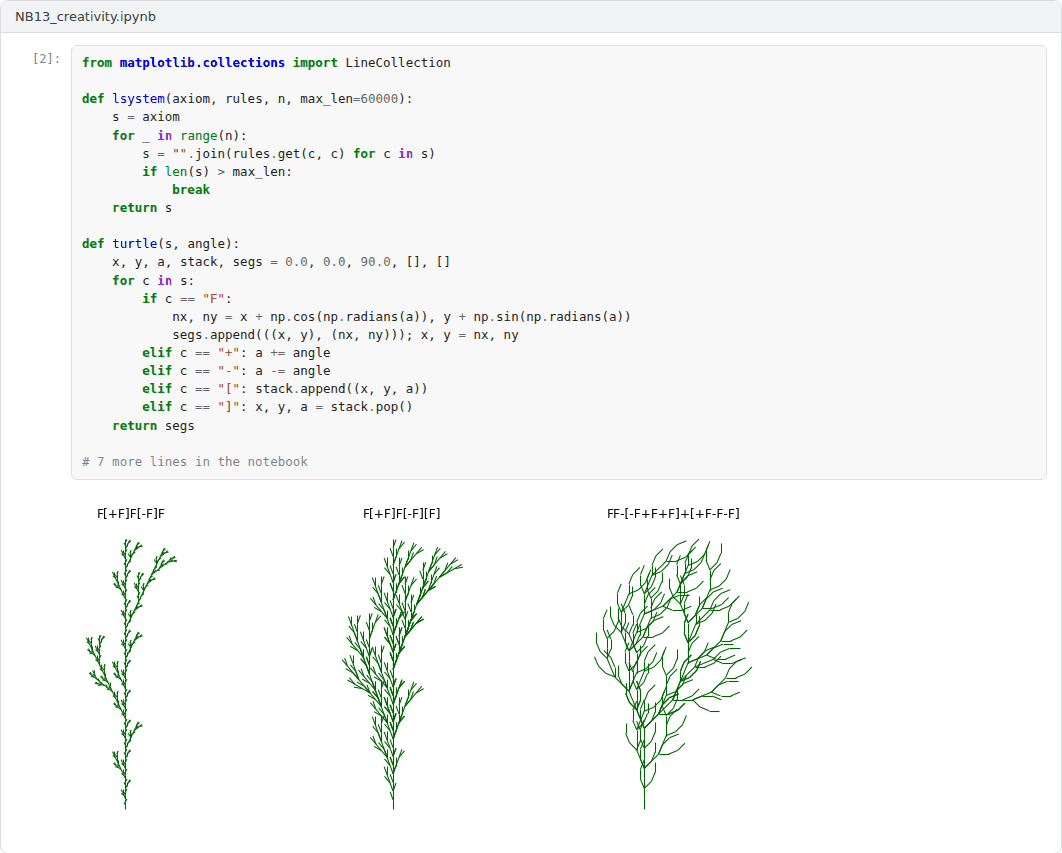Click the 'break' statement
Screen dimensions: 1062x853
click(x=191, y=190)
